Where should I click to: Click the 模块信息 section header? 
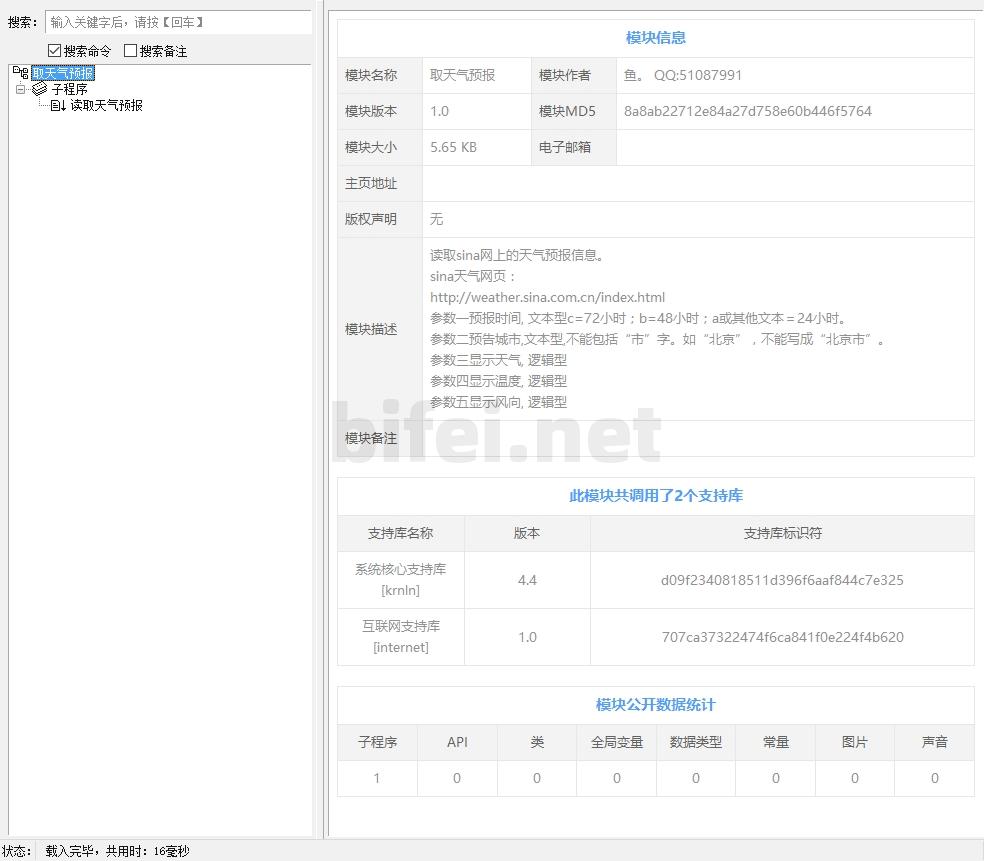(x=655, y=38)
